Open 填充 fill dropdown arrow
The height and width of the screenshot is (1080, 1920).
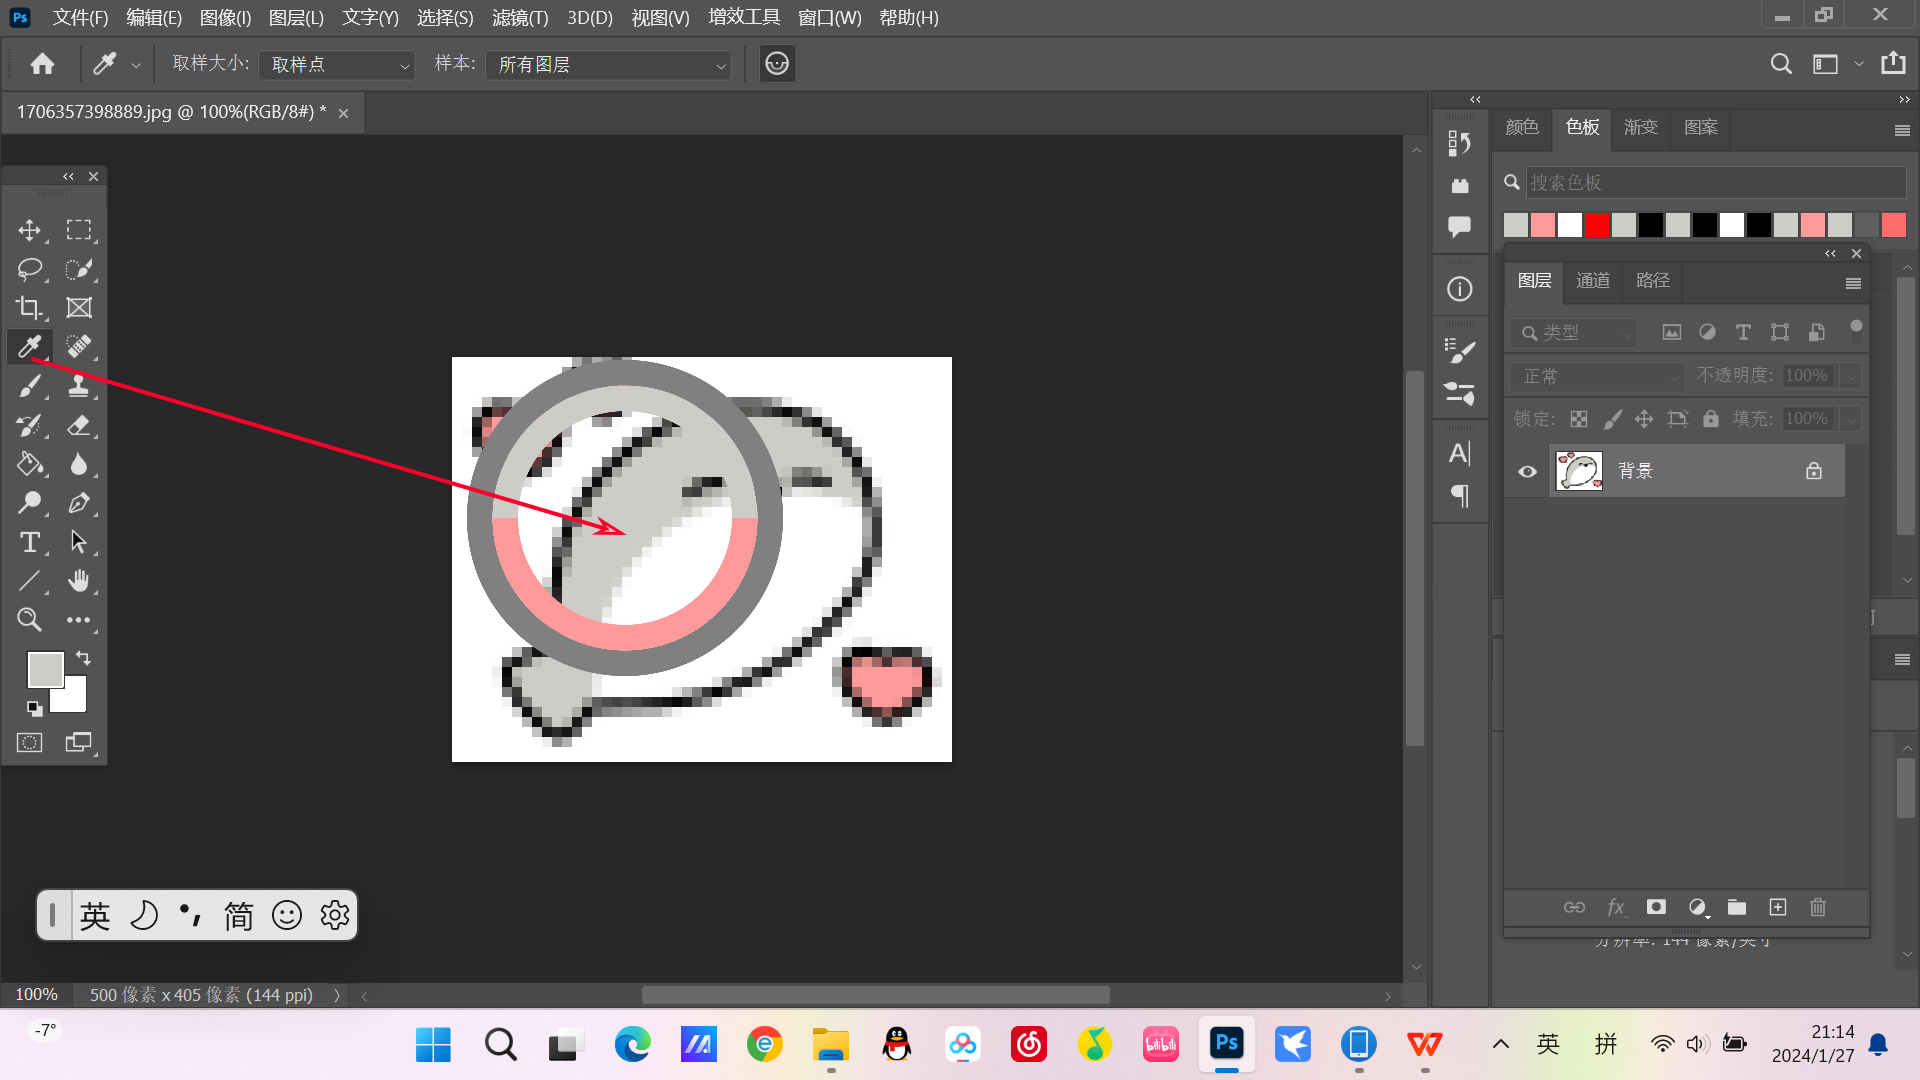tap(1851, 420)
